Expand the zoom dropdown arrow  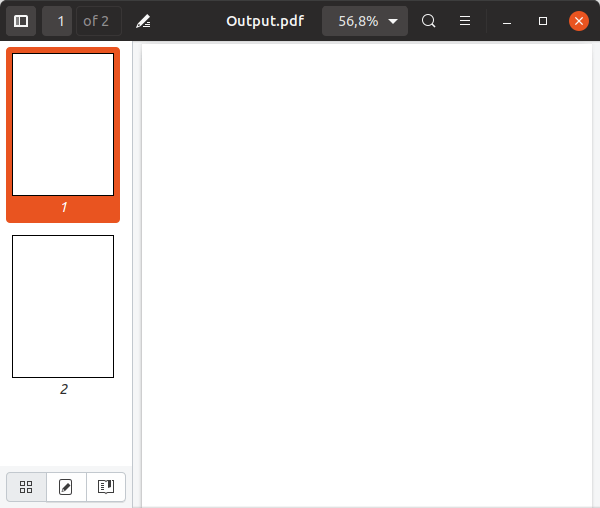[393, 21]
